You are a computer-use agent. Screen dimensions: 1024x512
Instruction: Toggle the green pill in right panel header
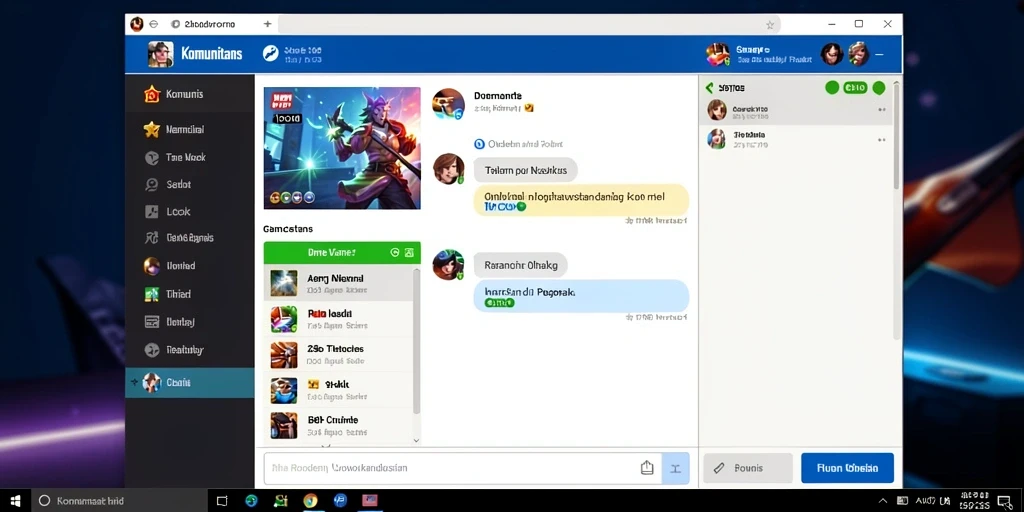[x=855, y=88]
